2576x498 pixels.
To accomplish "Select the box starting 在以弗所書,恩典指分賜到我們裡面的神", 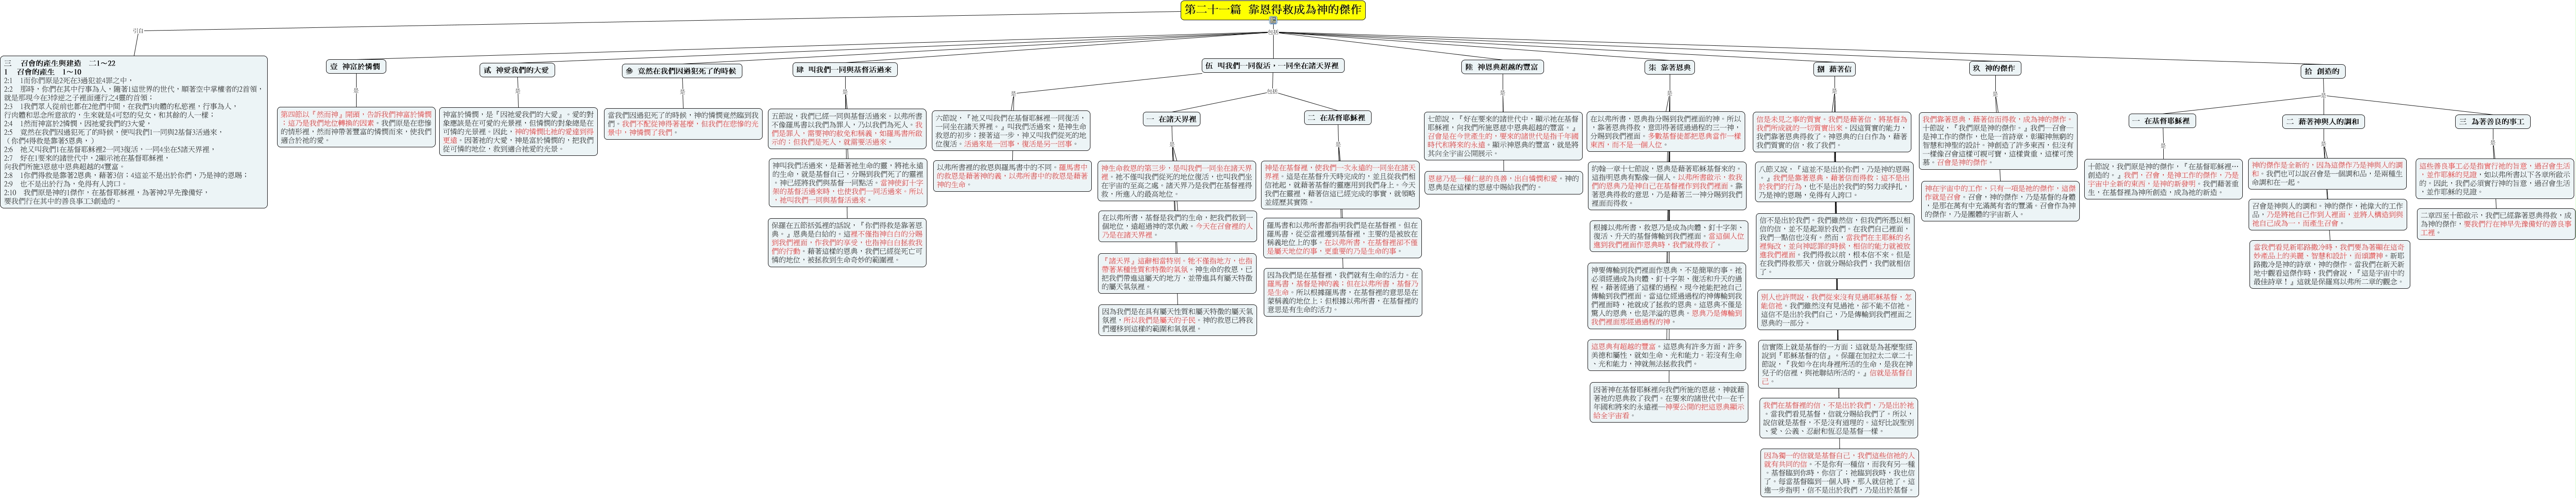I will coord(1667,131).
